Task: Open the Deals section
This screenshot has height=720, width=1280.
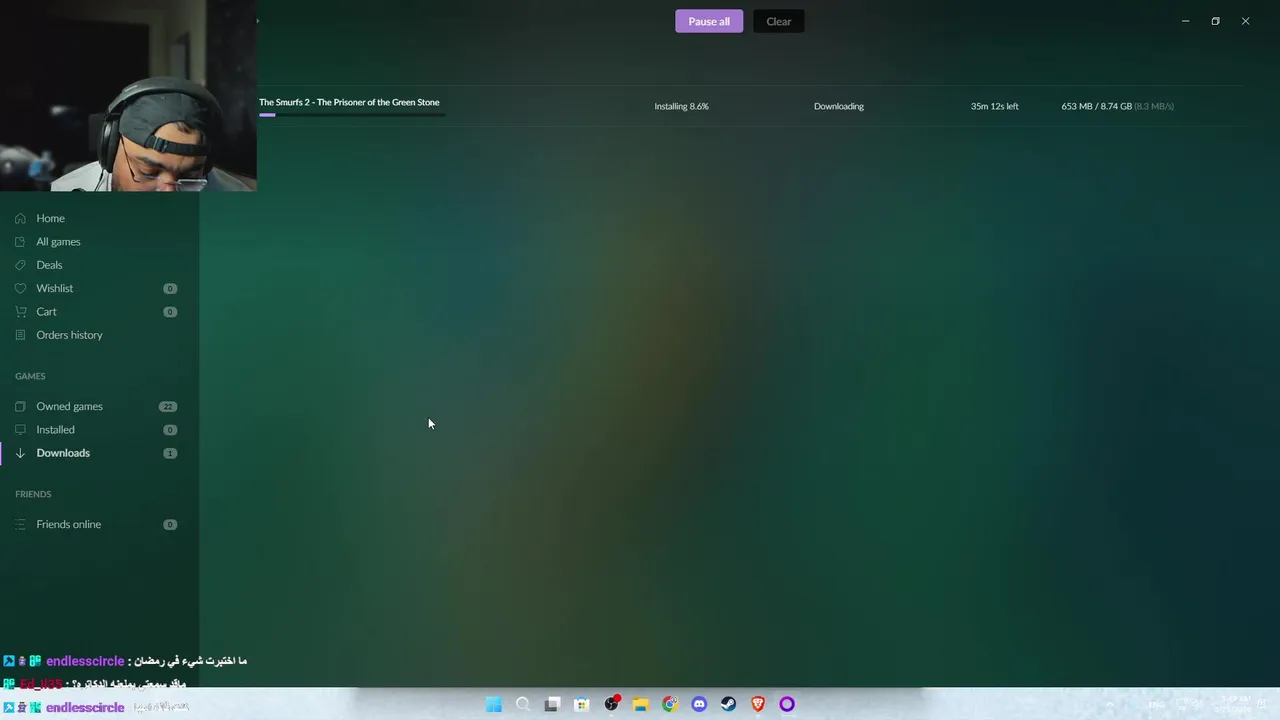Action: [x=49, y=265]
